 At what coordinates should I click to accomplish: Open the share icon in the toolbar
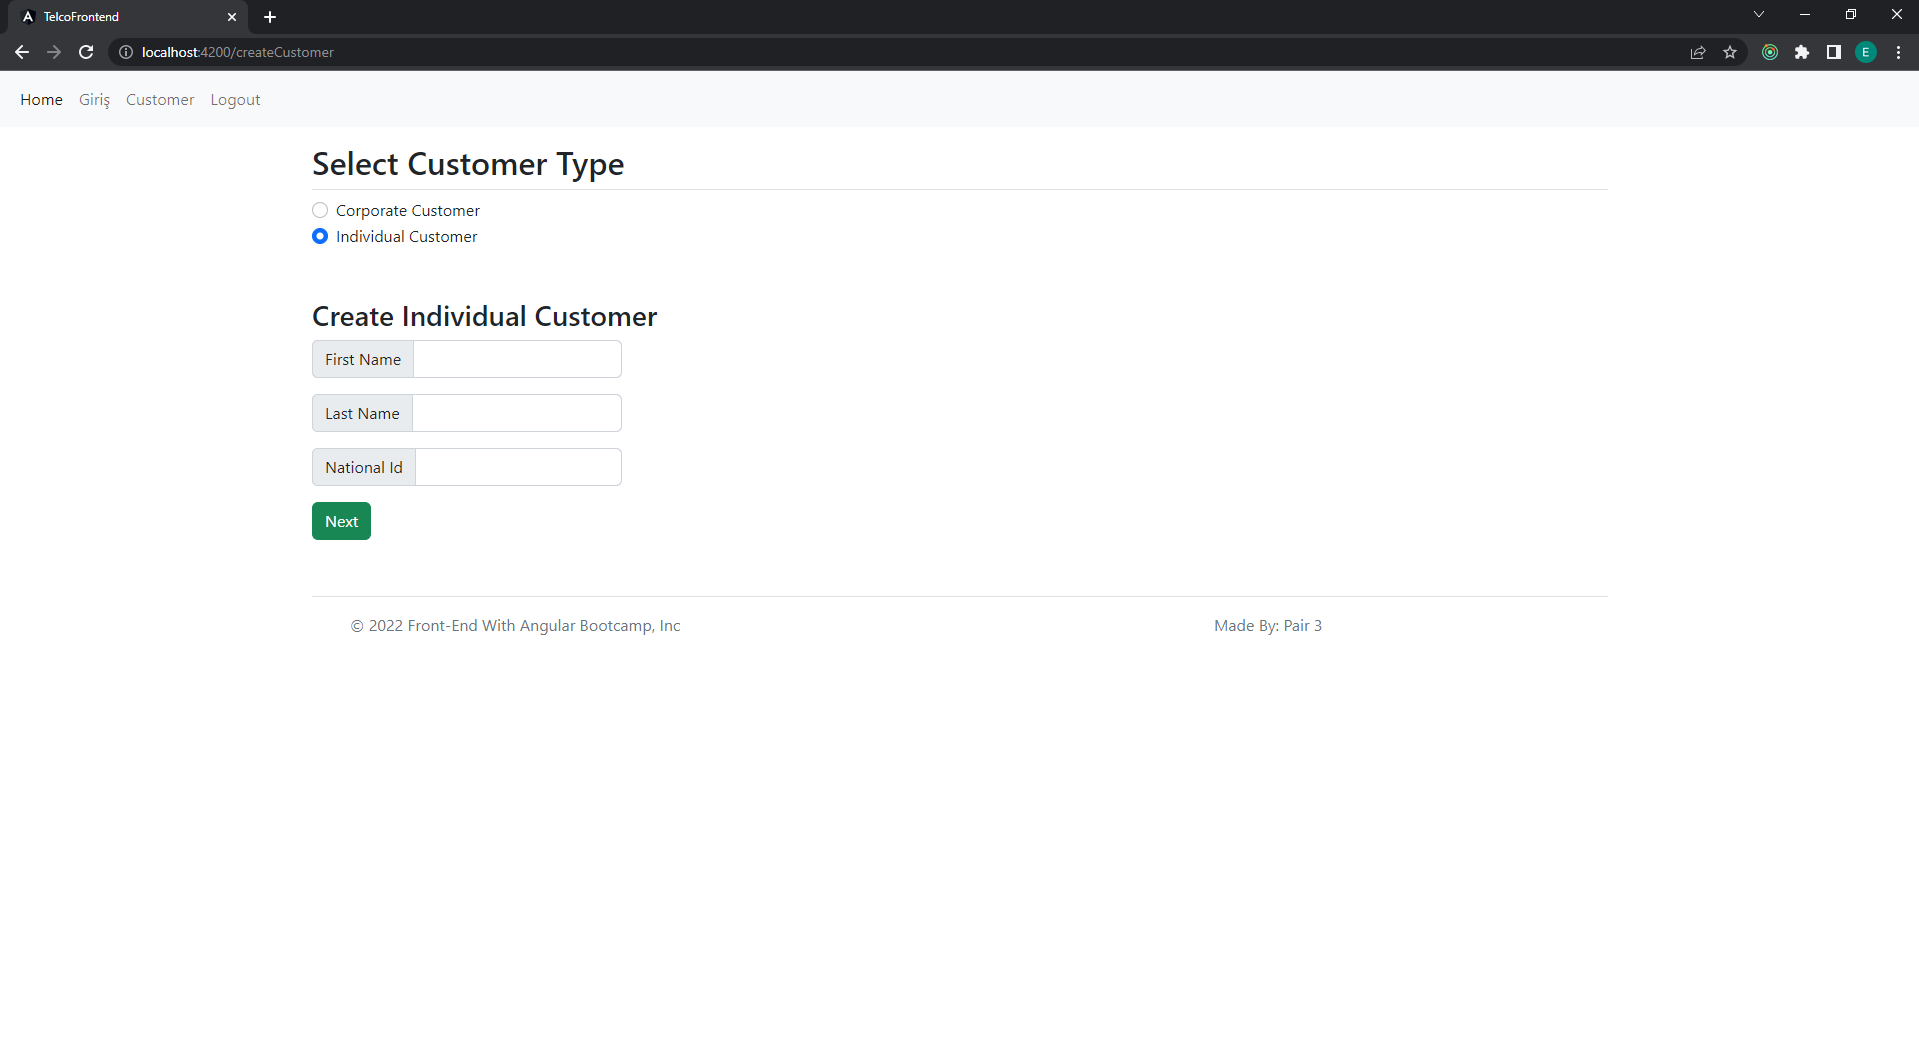(1698, 52)
